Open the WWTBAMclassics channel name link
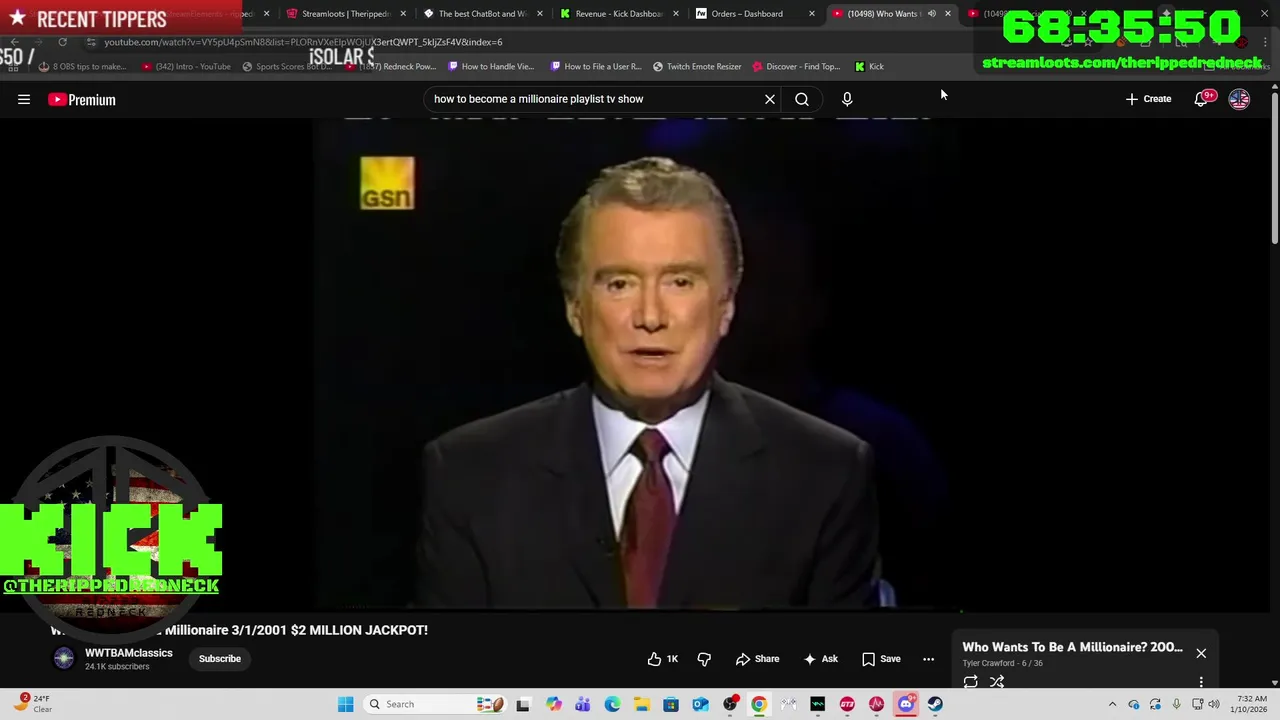Screen dimensions: 1280x720 (x=129, y=653)
